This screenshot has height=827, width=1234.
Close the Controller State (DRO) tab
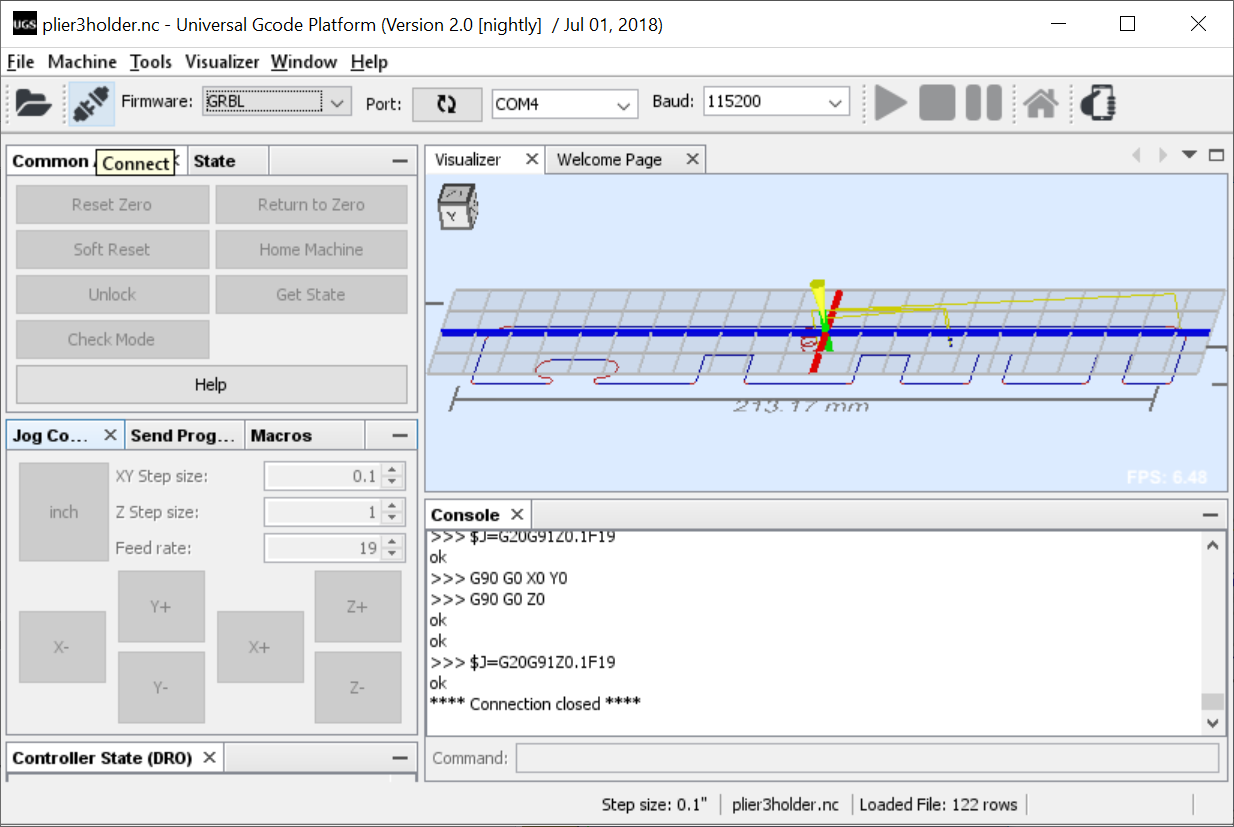click(x=209, y=757)
